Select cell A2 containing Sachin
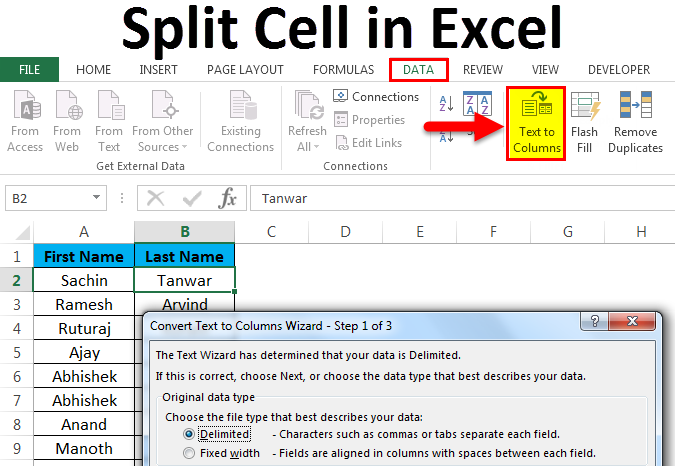The image size is (675, 466). pos(84,281)
